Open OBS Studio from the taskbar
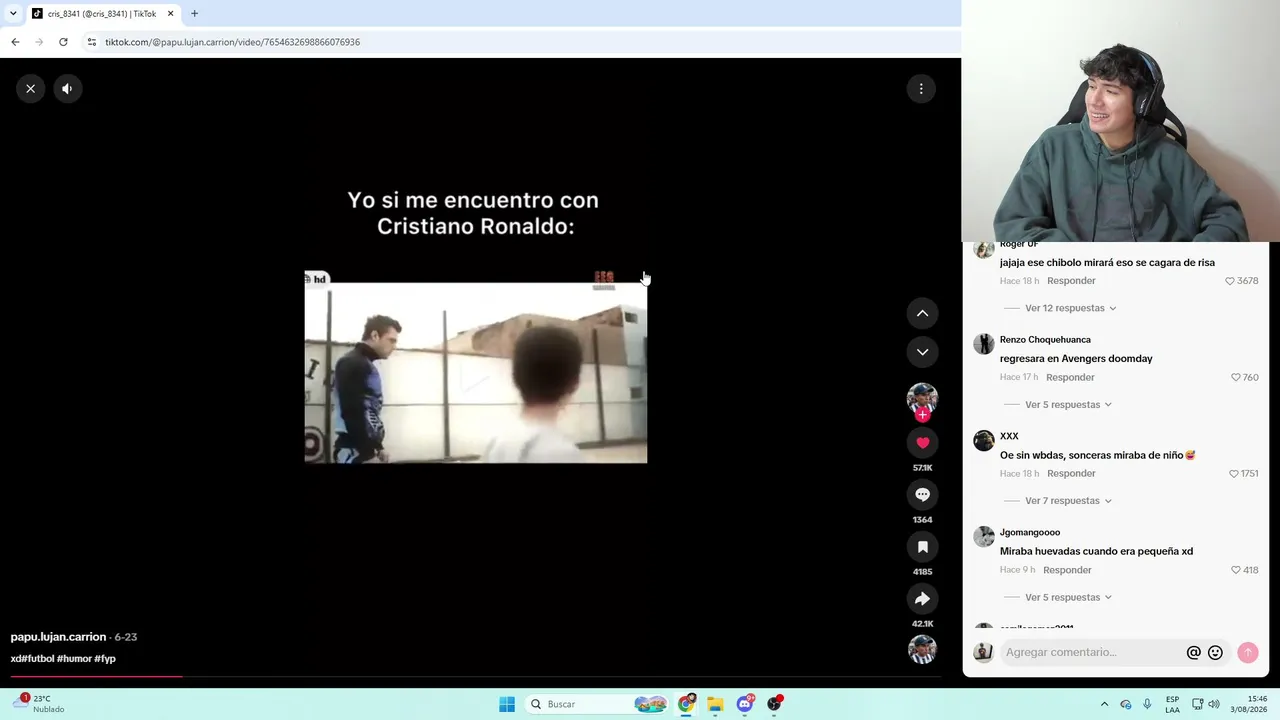The width and height of the screenshot is (1280, 720). [x=774, y=704]
